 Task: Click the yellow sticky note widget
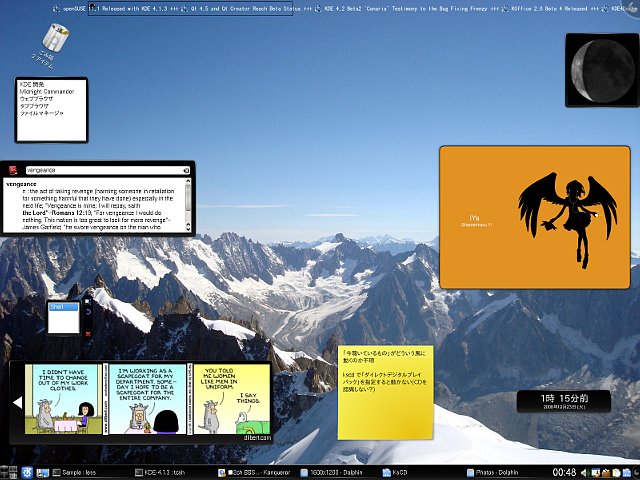tap(385, 393)
